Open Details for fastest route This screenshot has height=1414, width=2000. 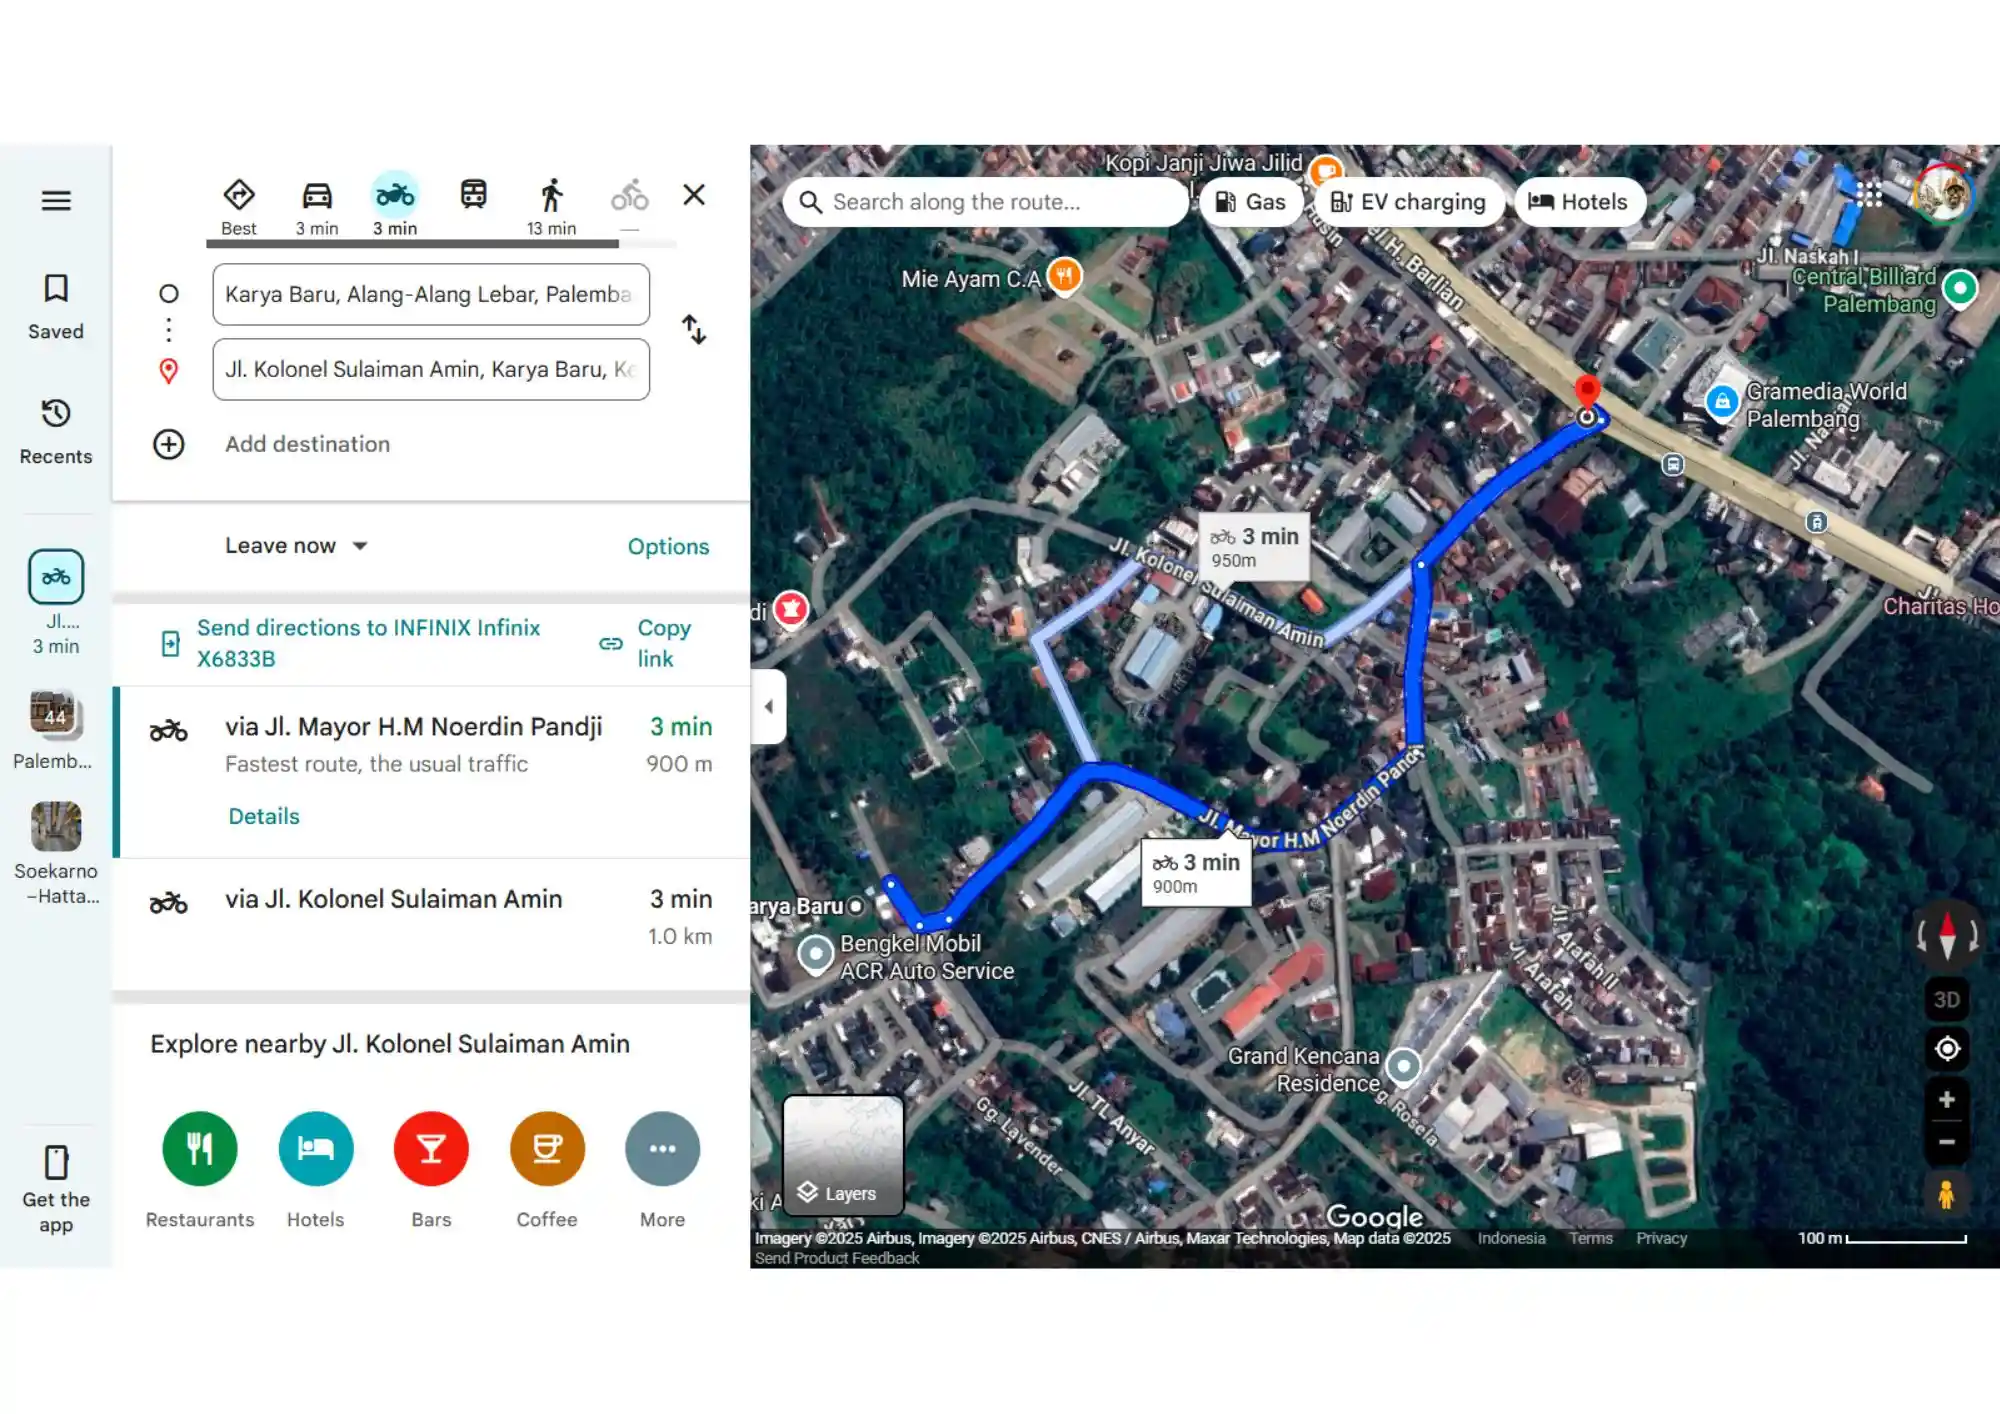[264, 816]
